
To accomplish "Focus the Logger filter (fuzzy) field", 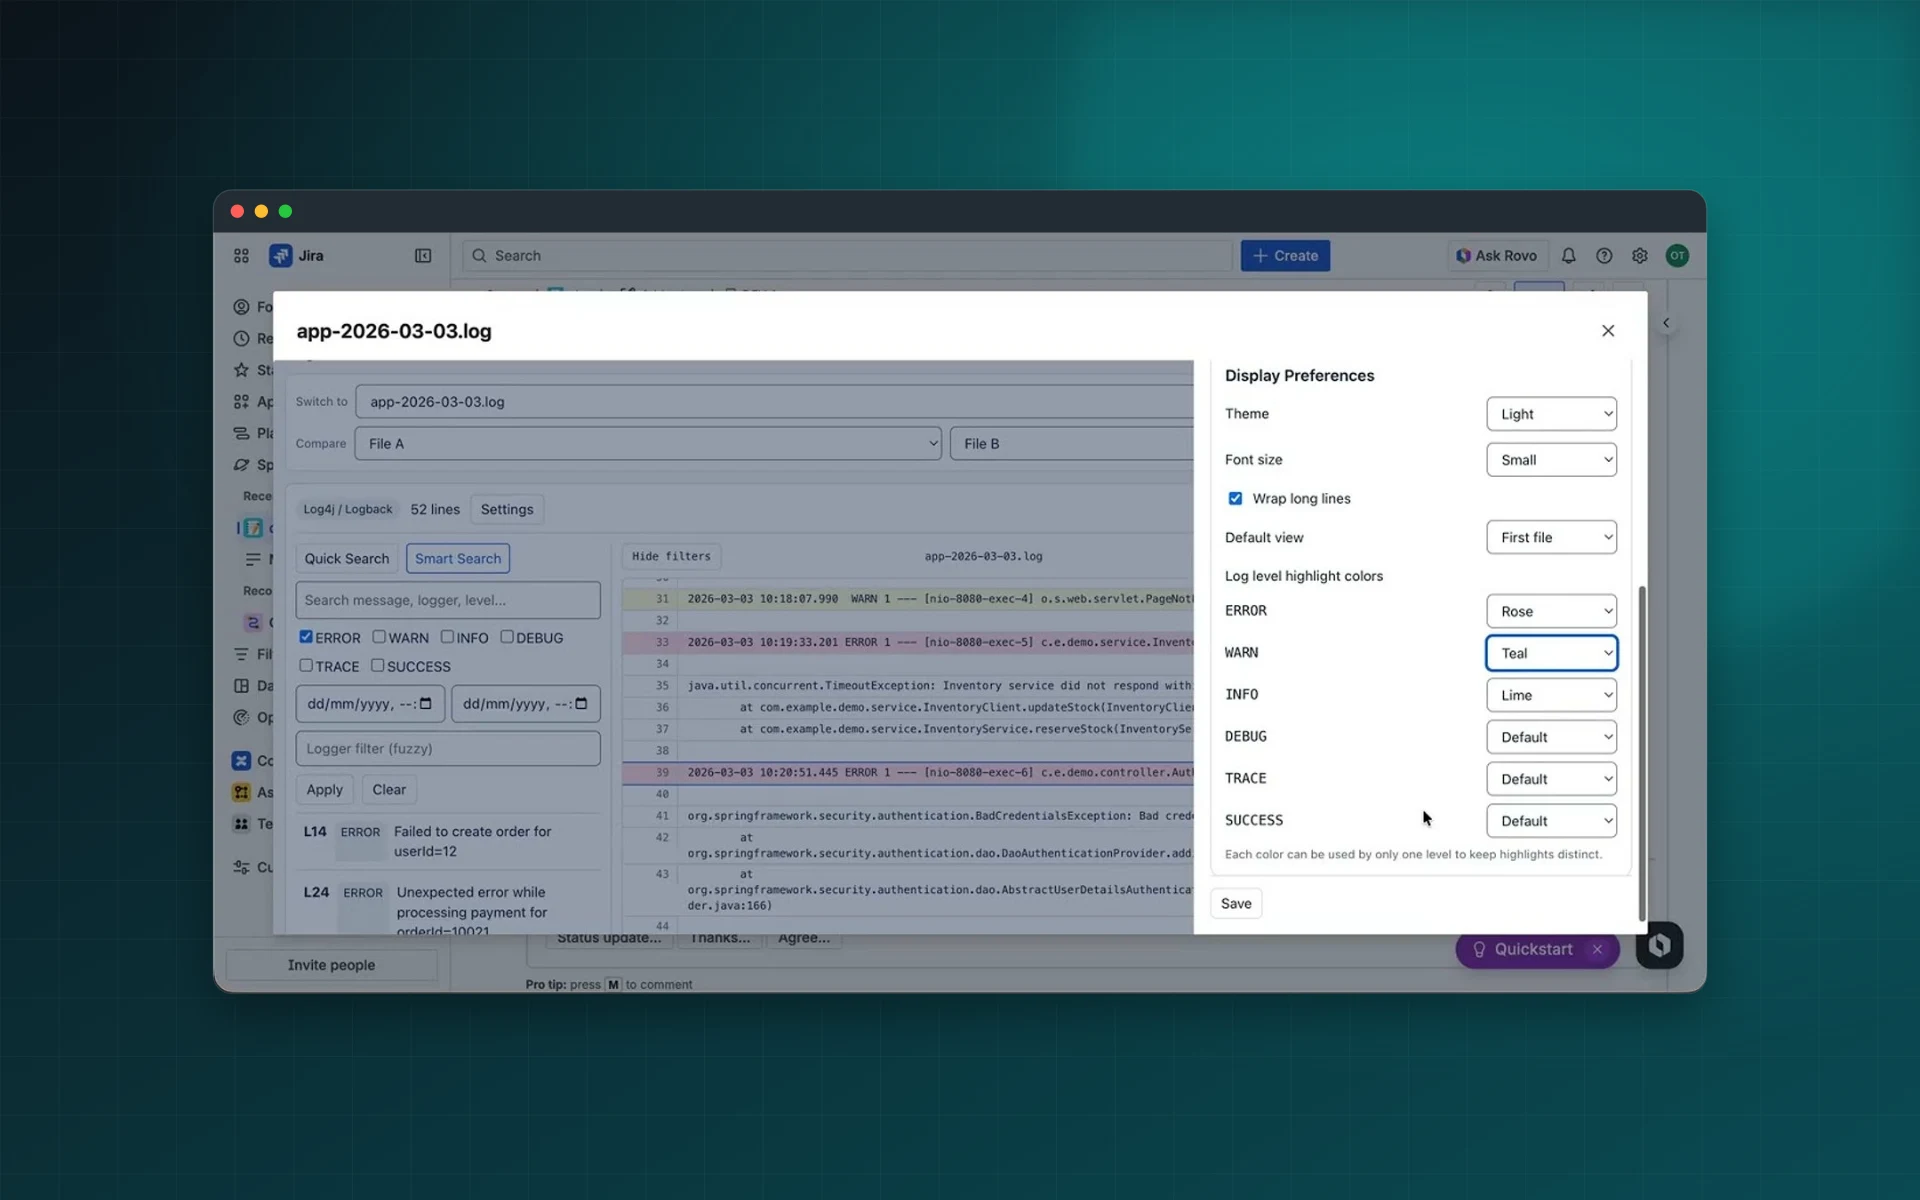I will tap(448, 748).
